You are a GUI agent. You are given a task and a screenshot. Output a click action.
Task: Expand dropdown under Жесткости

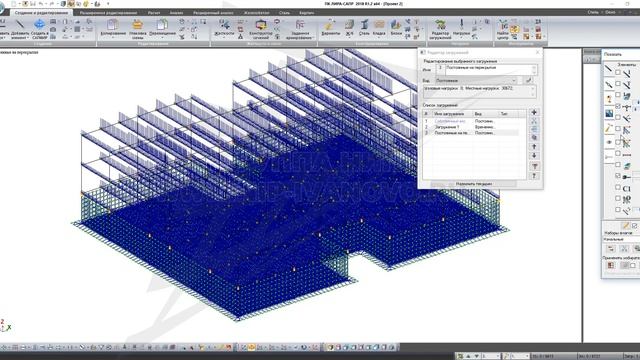tap(224, 38)
